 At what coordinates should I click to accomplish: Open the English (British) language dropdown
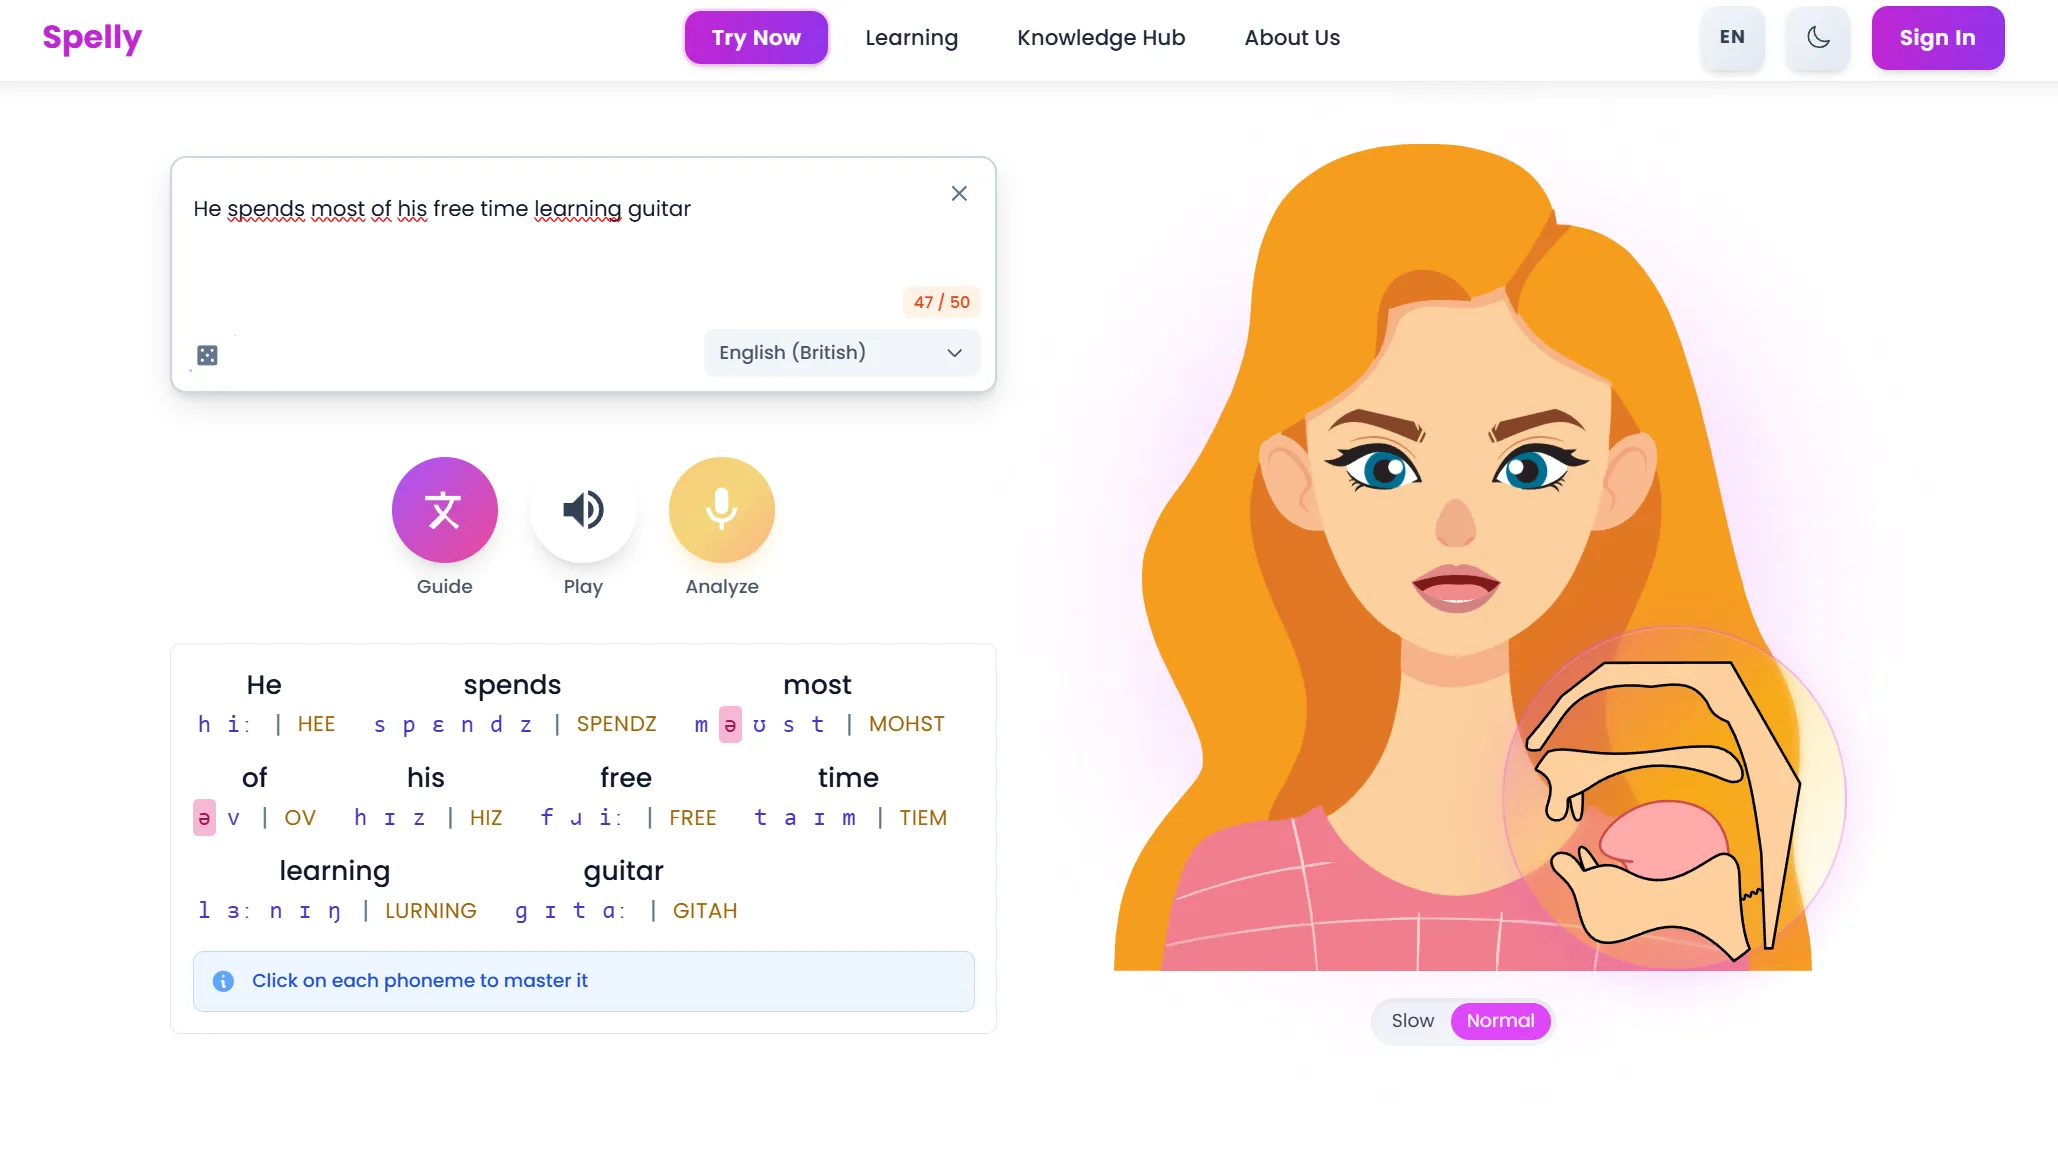coord(841,353)
